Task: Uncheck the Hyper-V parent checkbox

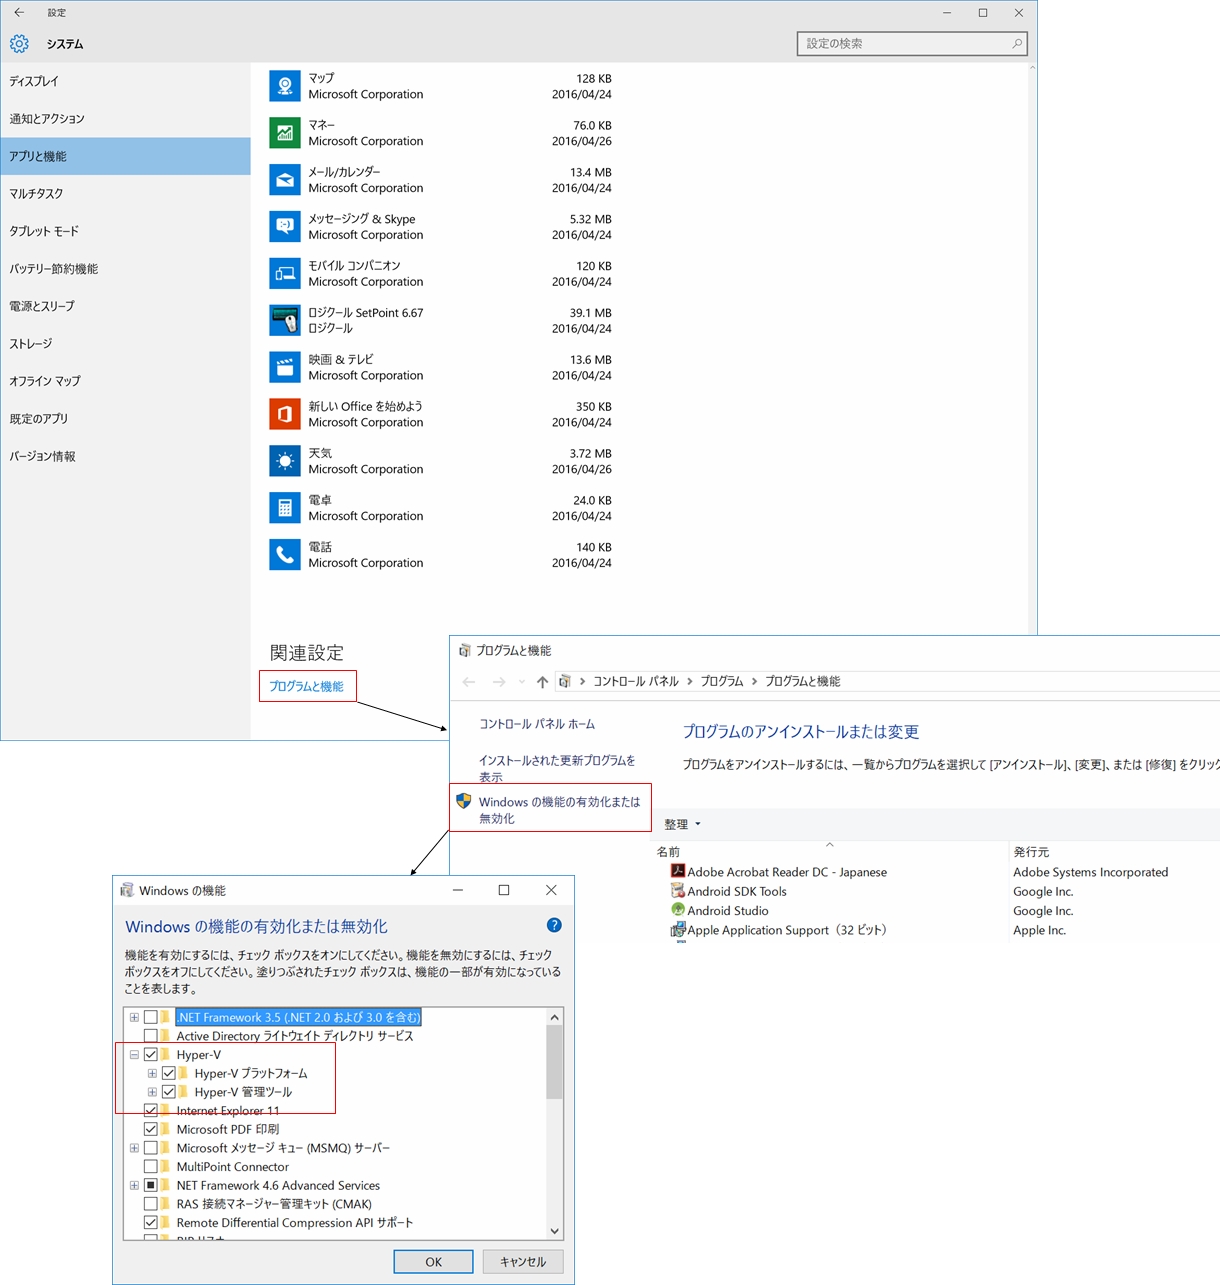Action: click(151, 1055)
